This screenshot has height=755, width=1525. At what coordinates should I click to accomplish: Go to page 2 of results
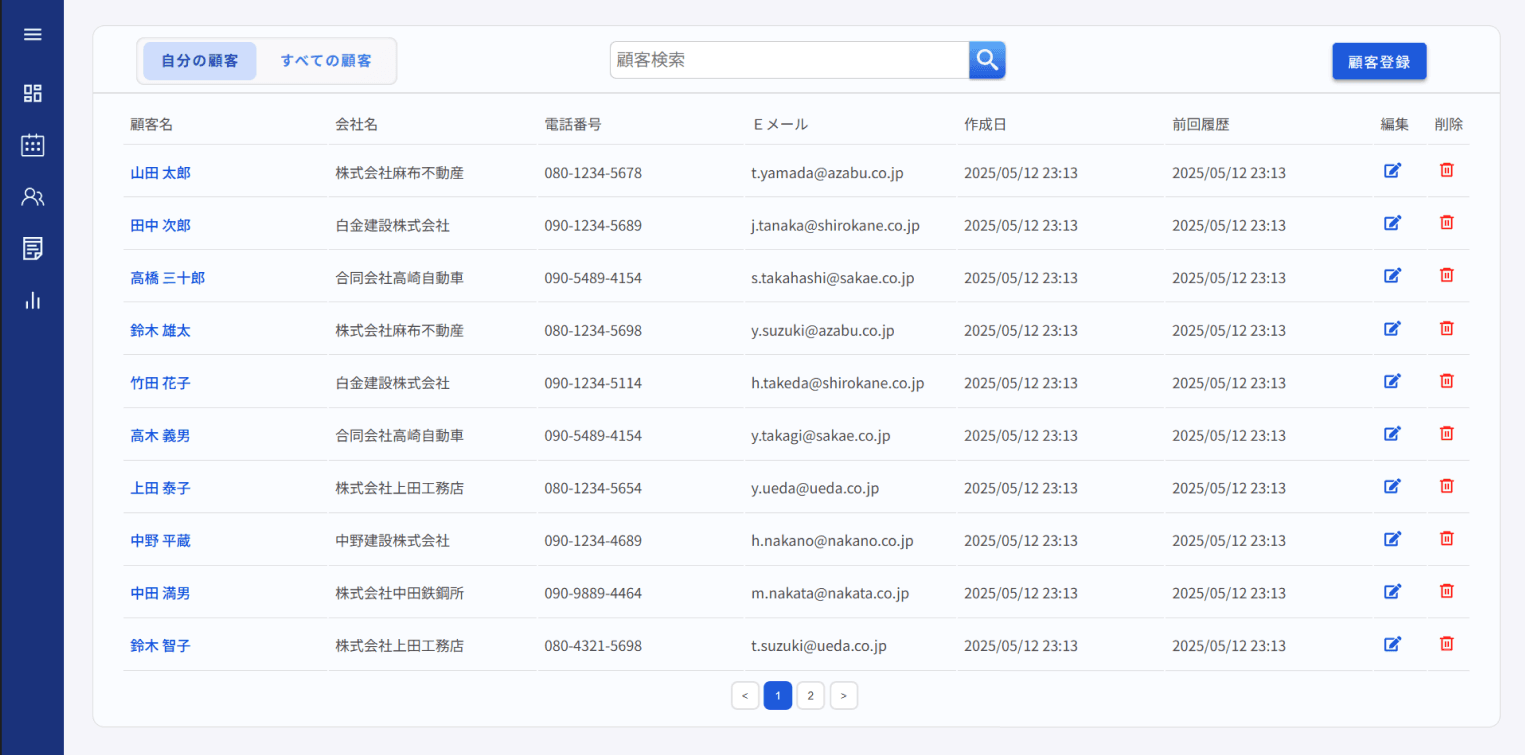(810, 696)
